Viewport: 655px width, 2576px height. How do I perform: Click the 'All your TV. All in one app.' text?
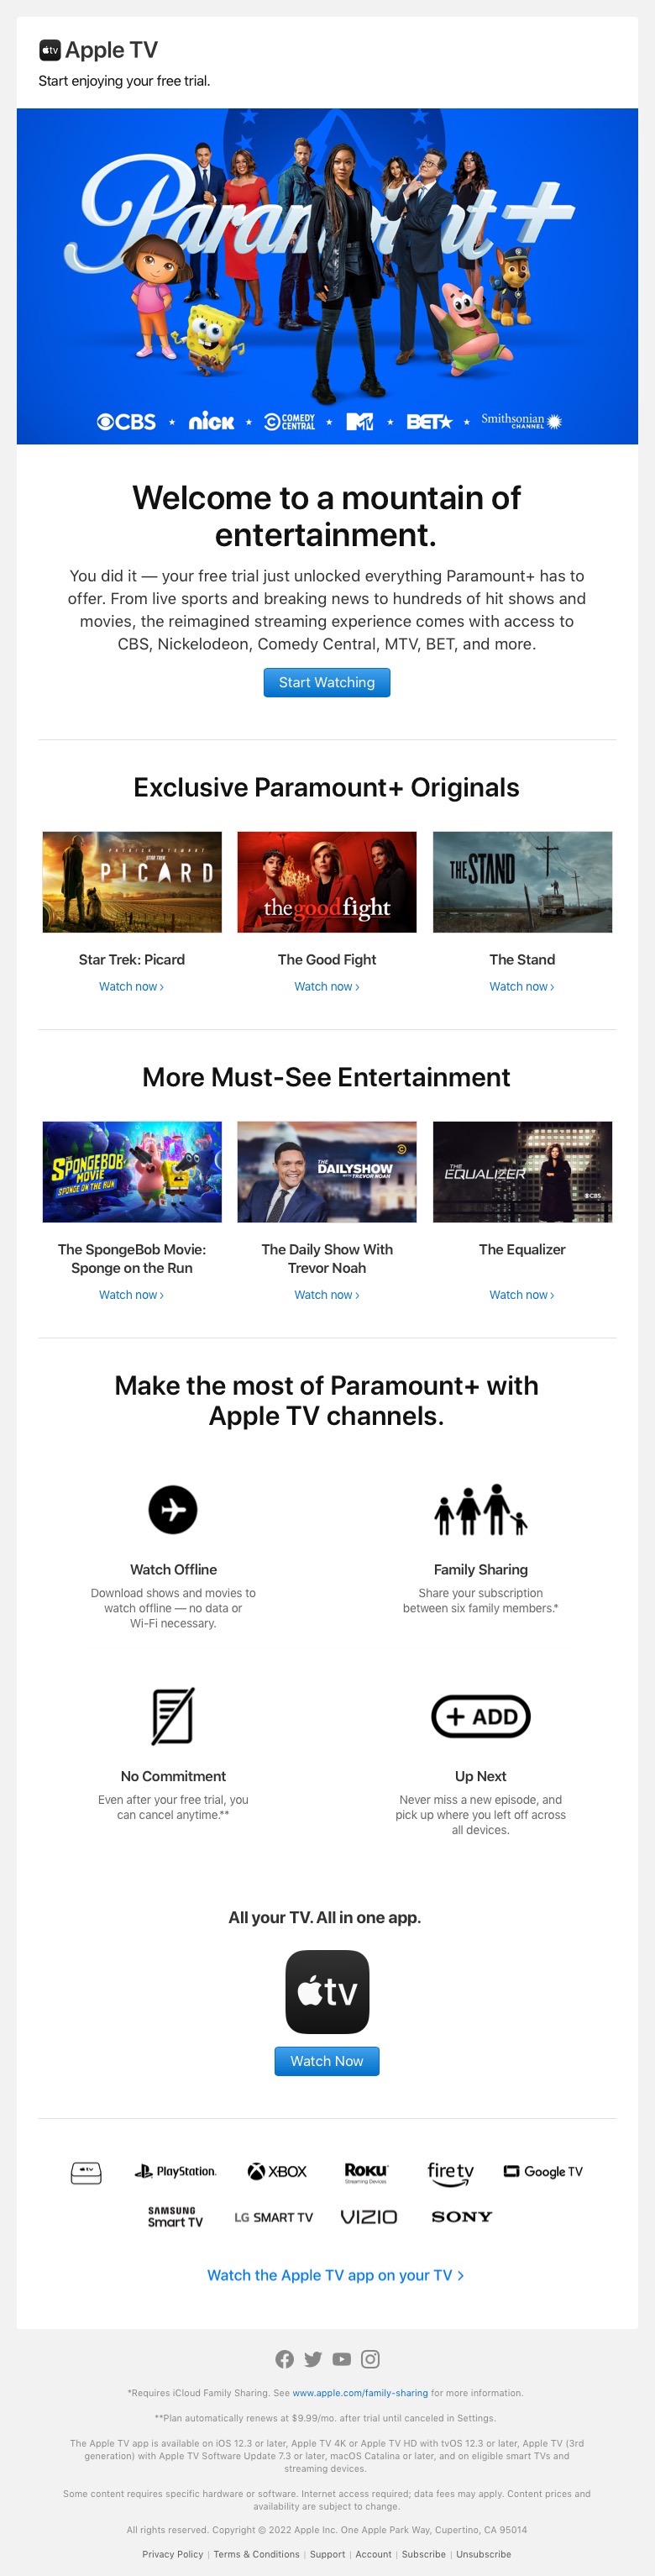[325, 1917]
